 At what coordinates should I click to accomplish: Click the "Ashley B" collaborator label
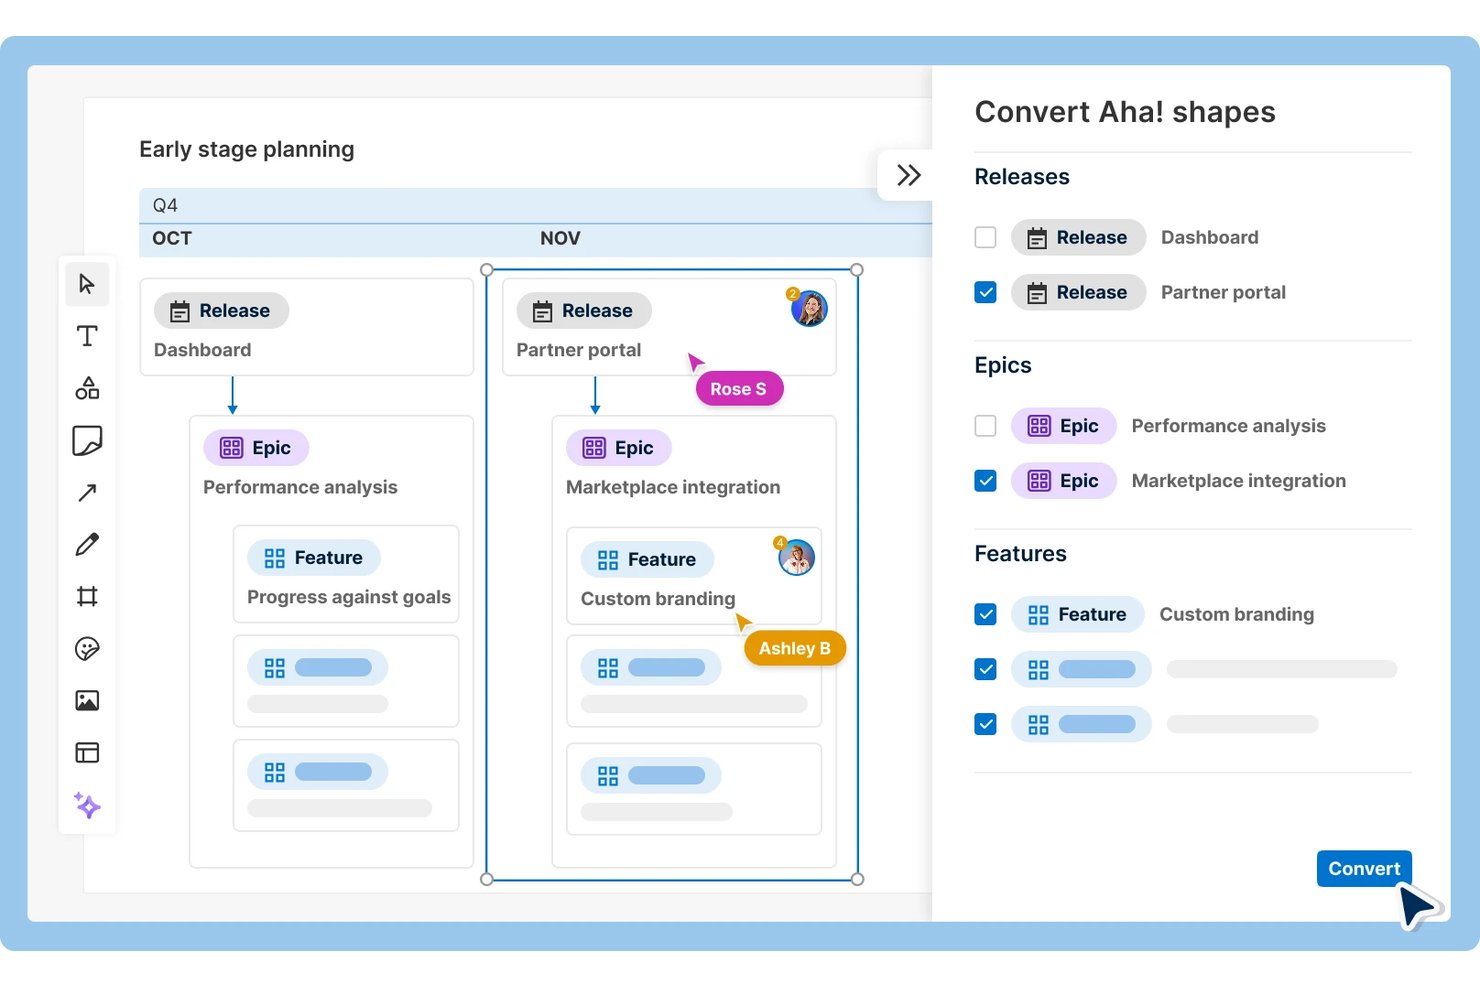click(x=795, y=648)
